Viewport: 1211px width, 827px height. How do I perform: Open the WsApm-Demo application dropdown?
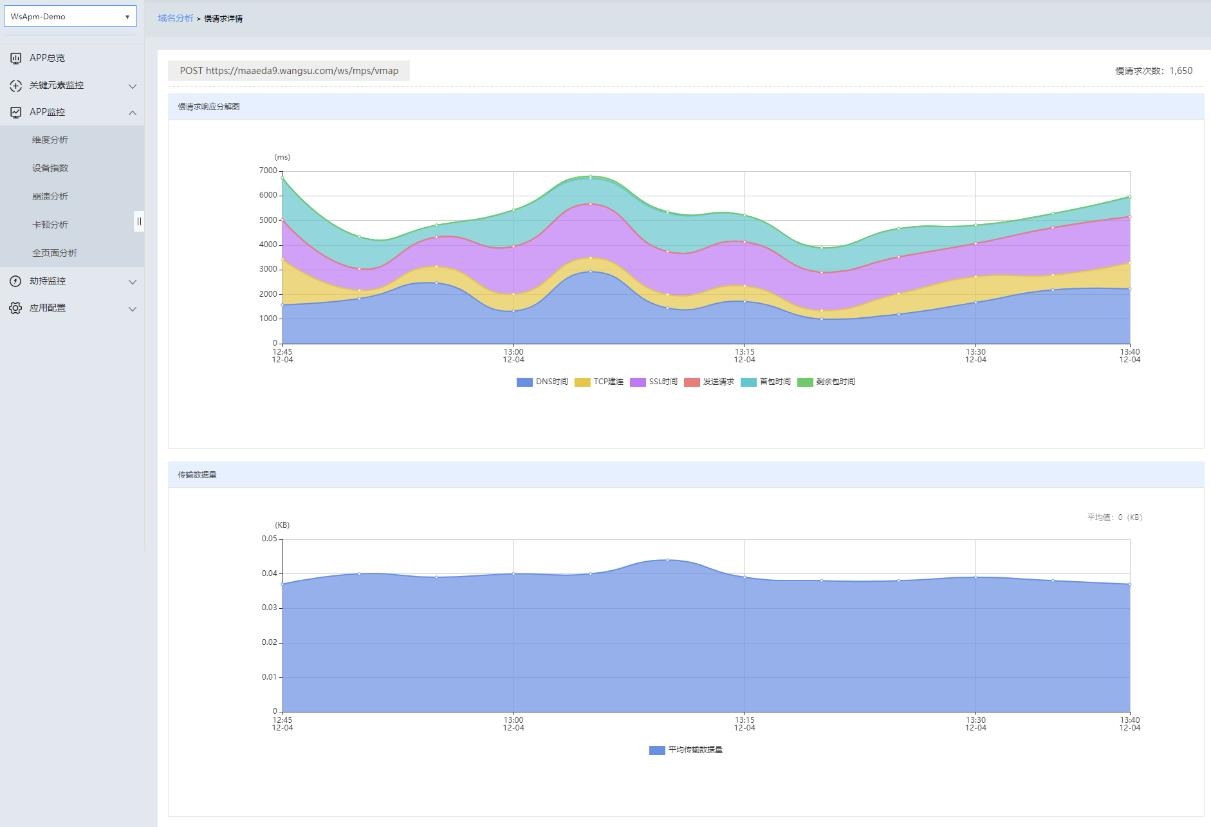point(70,17)
